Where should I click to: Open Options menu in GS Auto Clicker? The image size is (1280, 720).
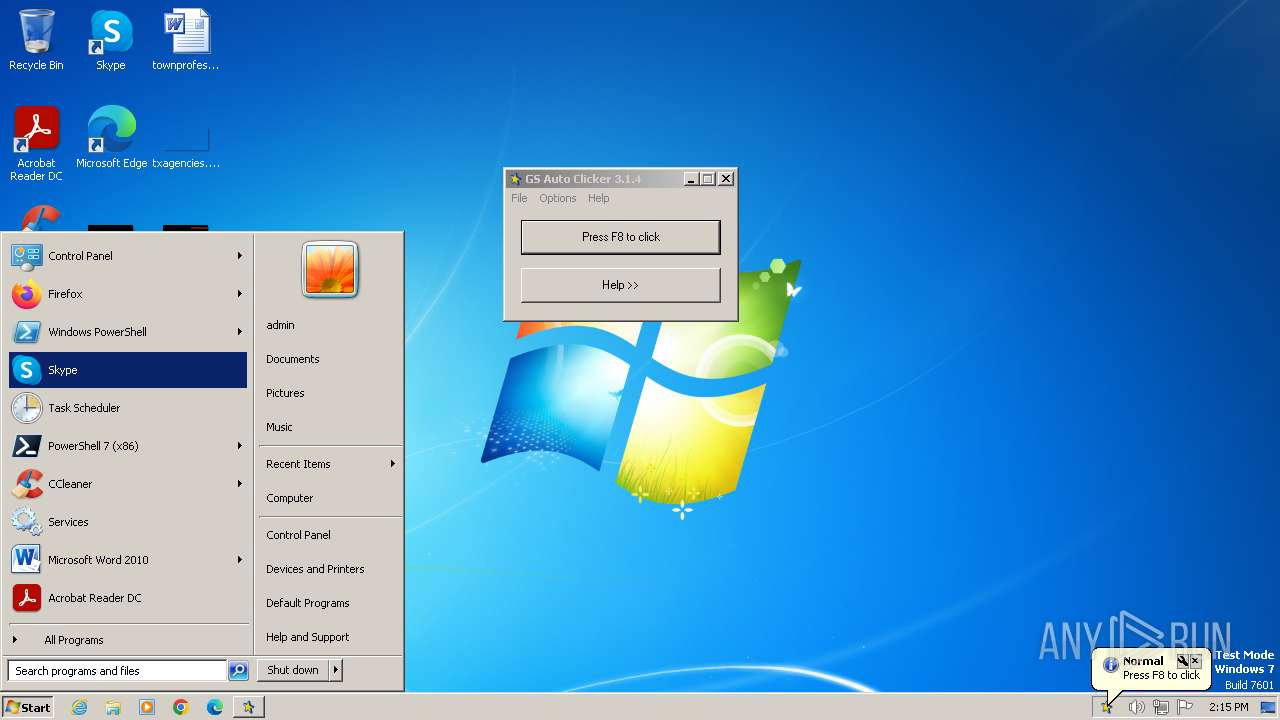pos(558,198)
